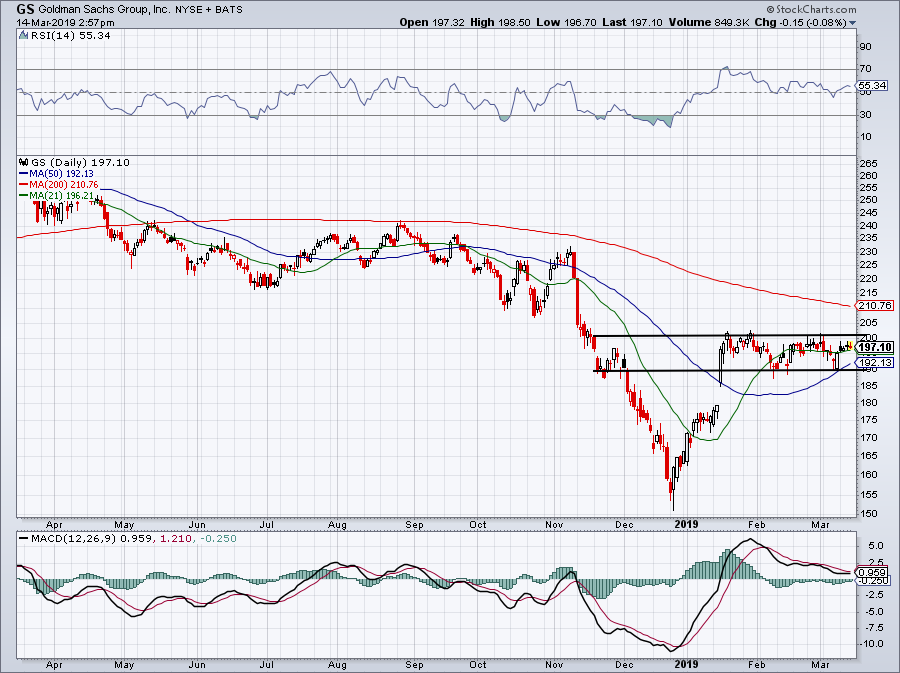Click the RSI(14) 55.34 legend text
Viewport: 900px width, 673px height.
(69, 36)
